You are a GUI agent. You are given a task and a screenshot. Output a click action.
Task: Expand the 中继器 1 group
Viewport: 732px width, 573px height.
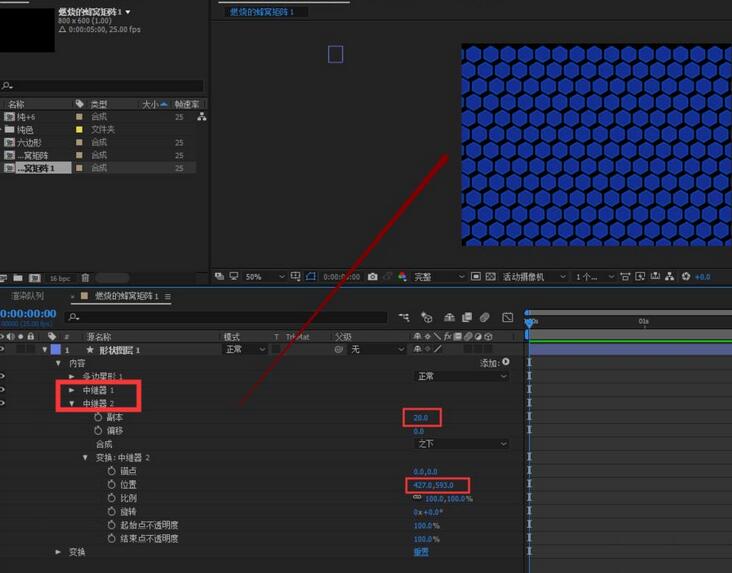point(71,390)
